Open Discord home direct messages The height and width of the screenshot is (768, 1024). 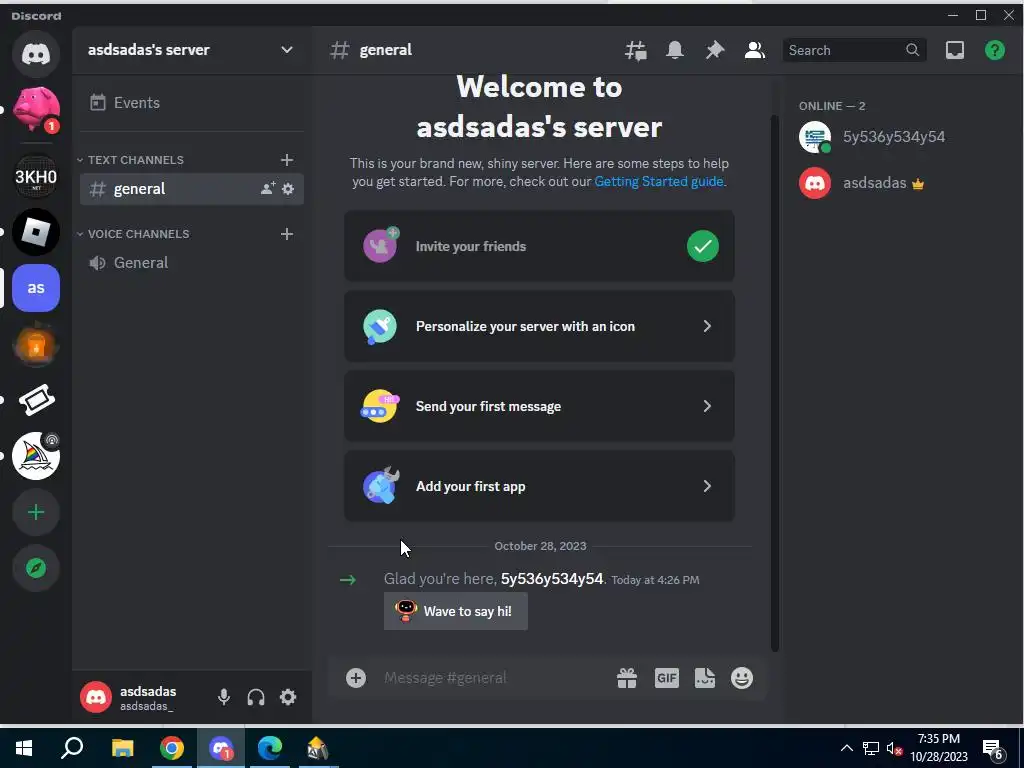click(36, 53)
